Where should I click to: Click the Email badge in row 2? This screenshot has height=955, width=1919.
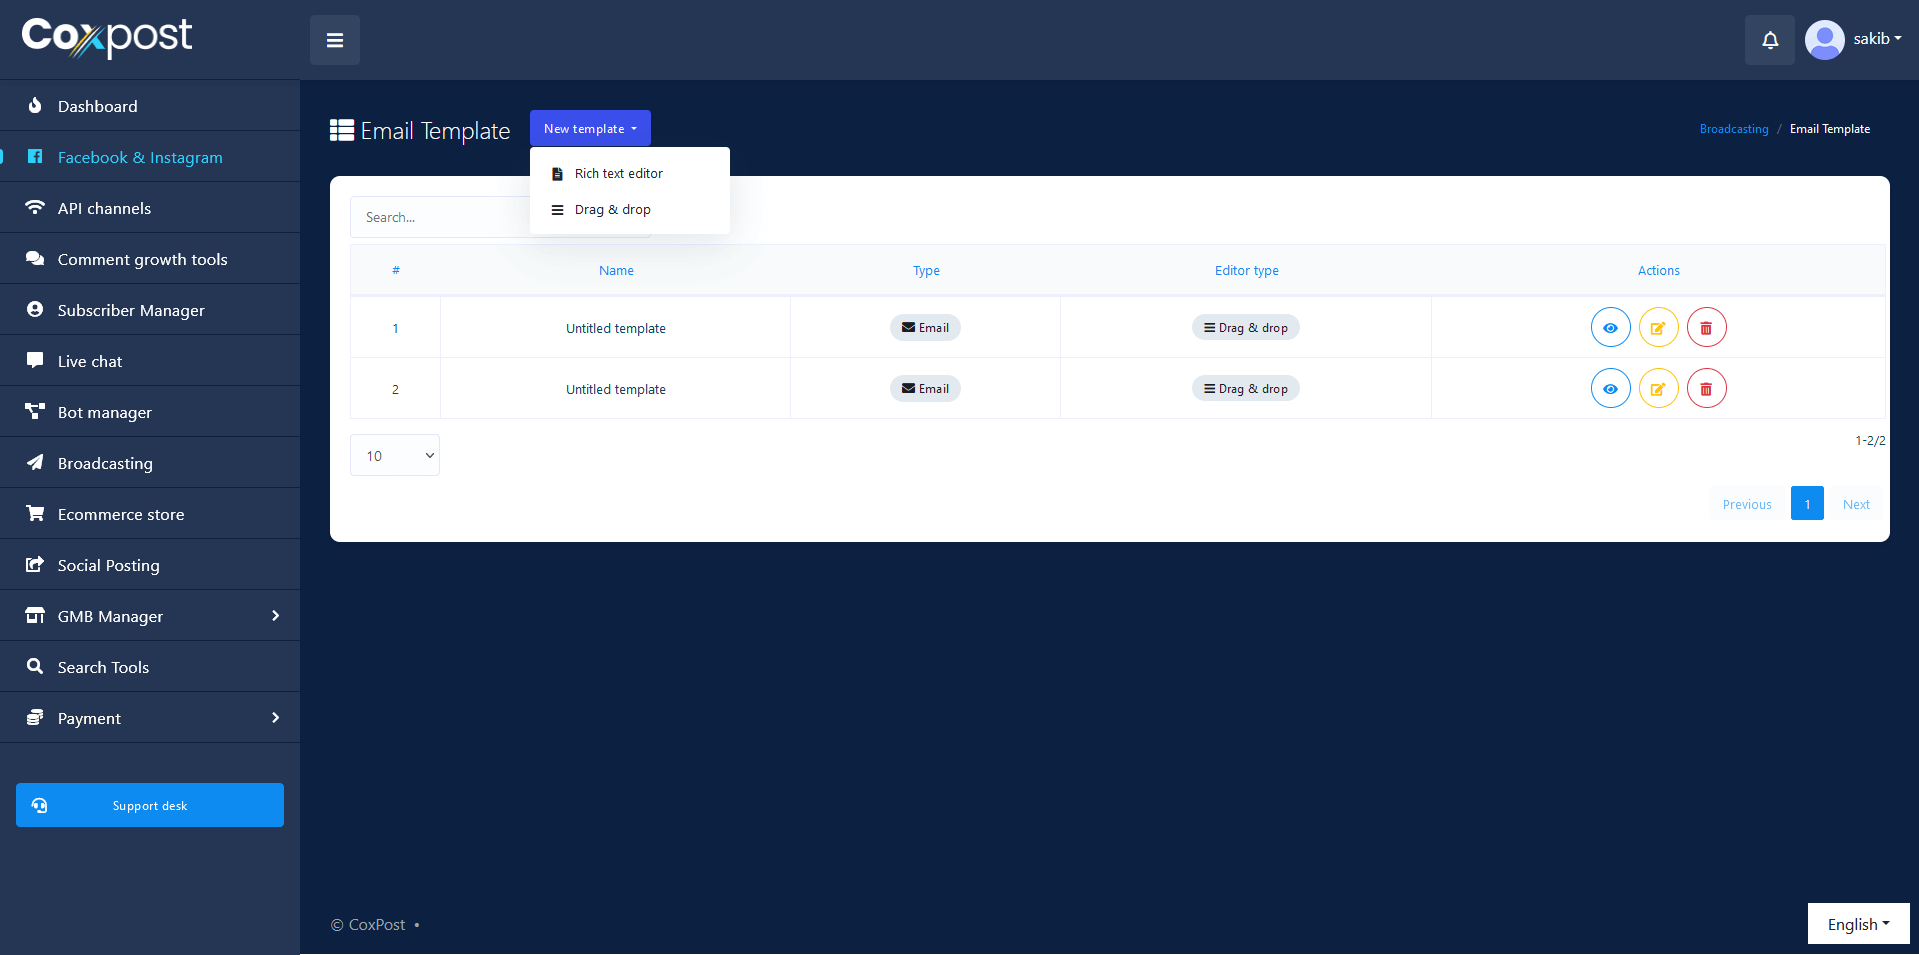(x=925, y=388)
